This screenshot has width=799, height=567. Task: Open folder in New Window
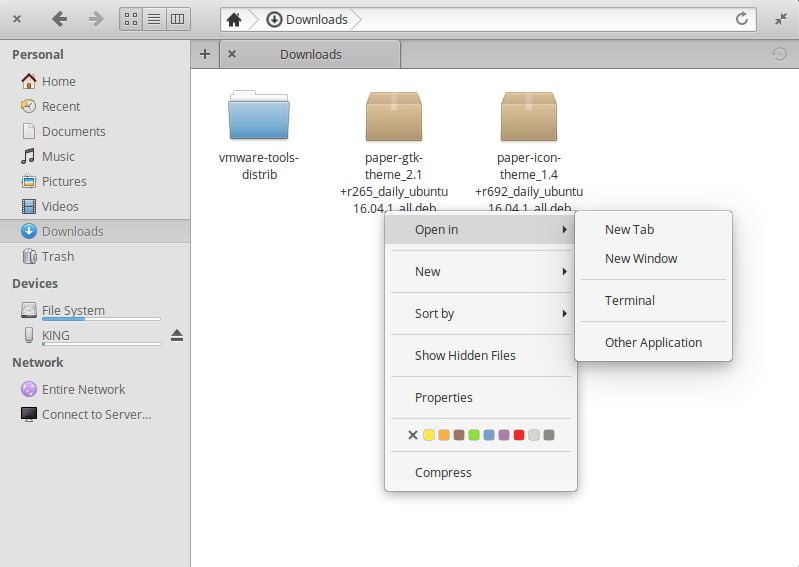coord(653,259)
